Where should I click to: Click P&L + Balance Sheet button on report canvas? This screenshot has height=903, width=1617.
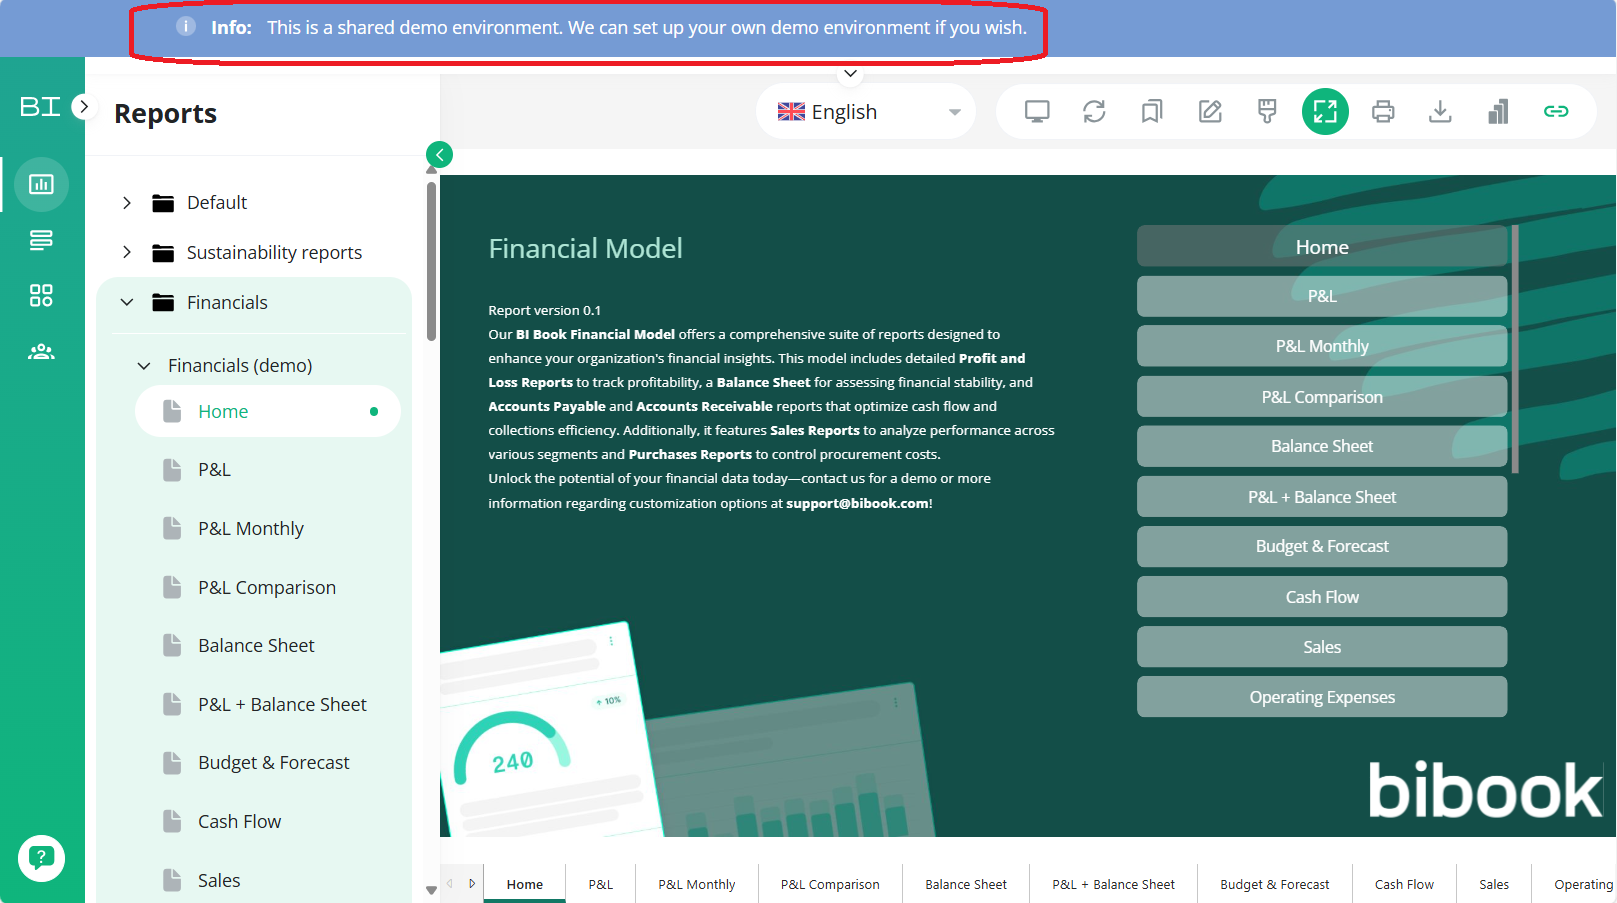[1322, 496]
